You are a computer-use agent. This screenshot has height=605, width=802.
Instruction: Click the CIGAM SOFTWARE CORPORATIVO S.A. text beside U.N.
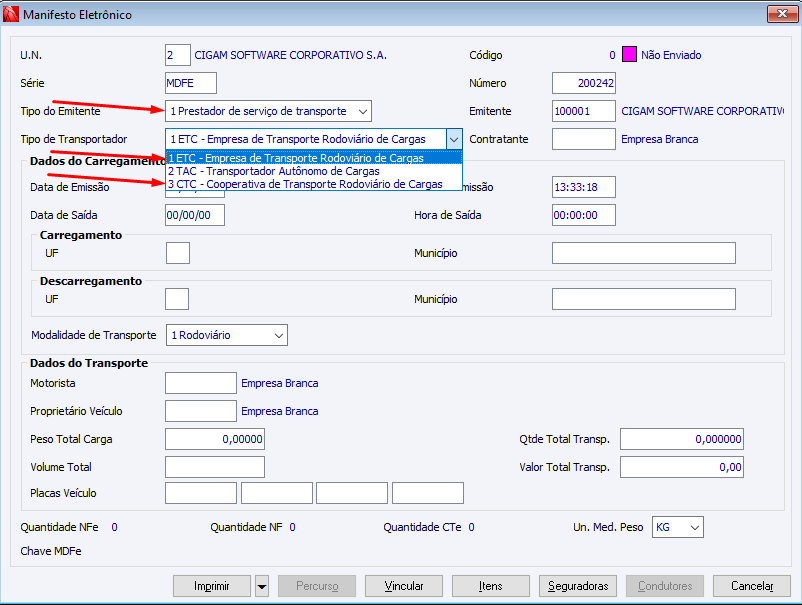coord(291,55)
